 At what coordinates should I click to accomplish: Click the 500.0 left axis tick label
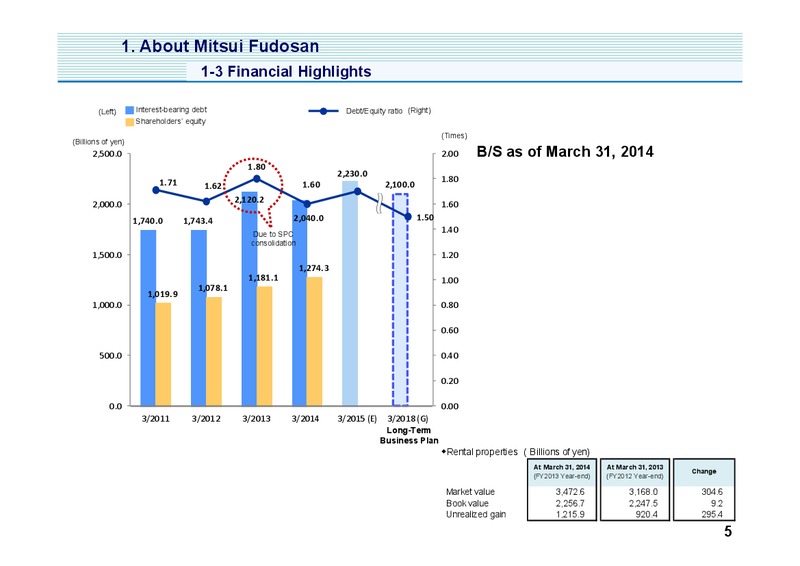coord(111,356)
